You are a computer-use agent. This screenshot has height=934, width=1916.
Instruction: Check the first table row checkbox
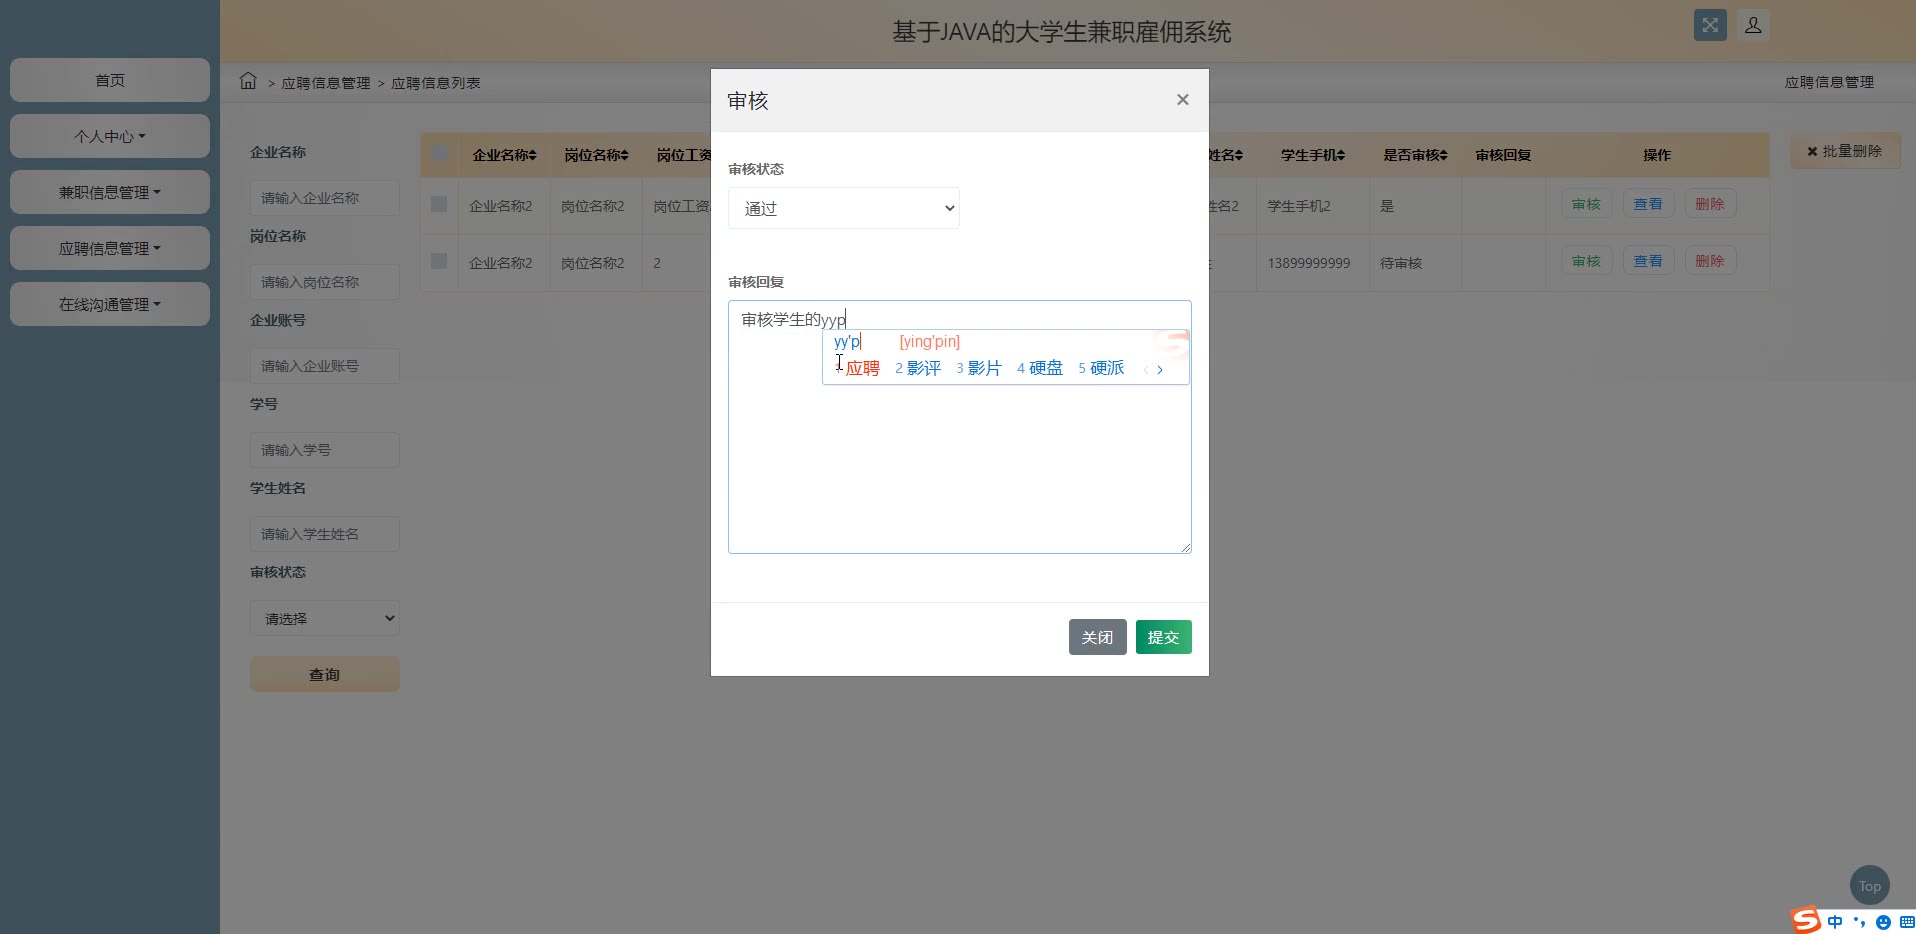pos(439,205)
